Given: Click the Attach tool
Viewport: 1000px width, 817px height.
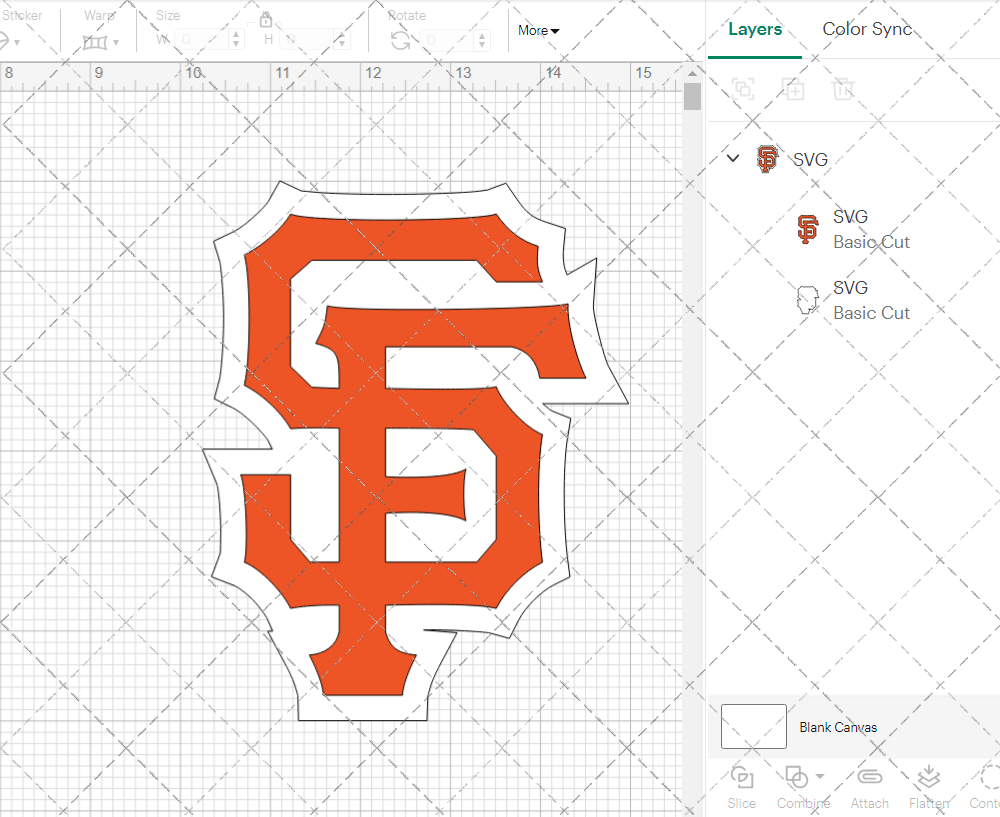Looking at the screenshot, I should pyautogui.click(x=869, y=787).
